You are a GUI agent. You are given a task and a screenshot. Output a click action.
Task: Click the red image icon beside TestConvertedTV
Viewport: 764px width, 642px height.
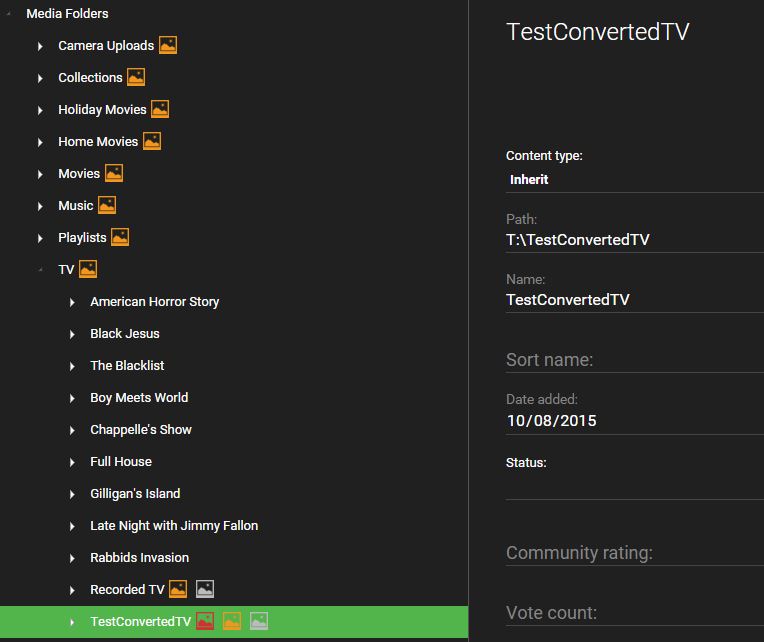pyautogui.click(x=205, y=622)
